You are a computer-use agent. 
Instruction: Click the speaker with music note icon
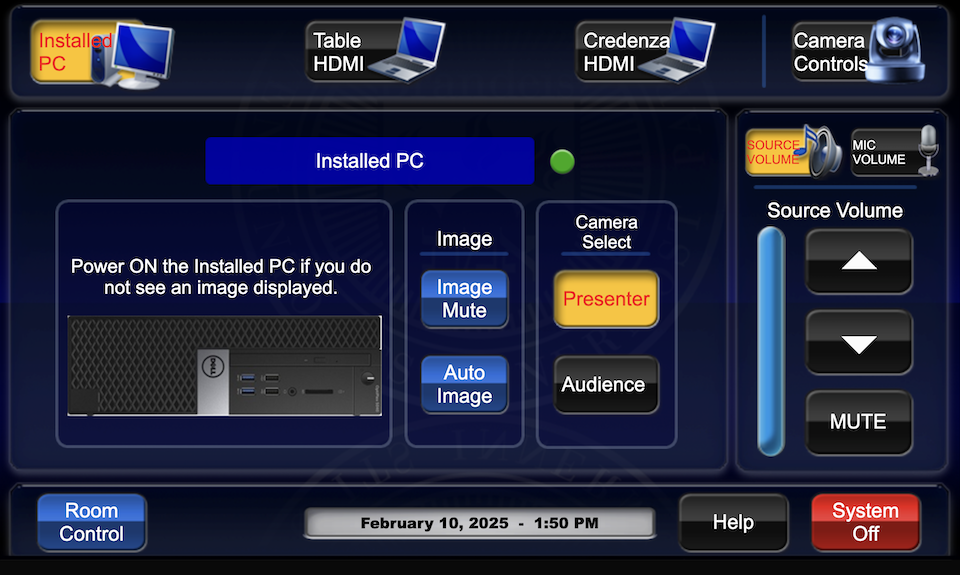coord(819,151)
